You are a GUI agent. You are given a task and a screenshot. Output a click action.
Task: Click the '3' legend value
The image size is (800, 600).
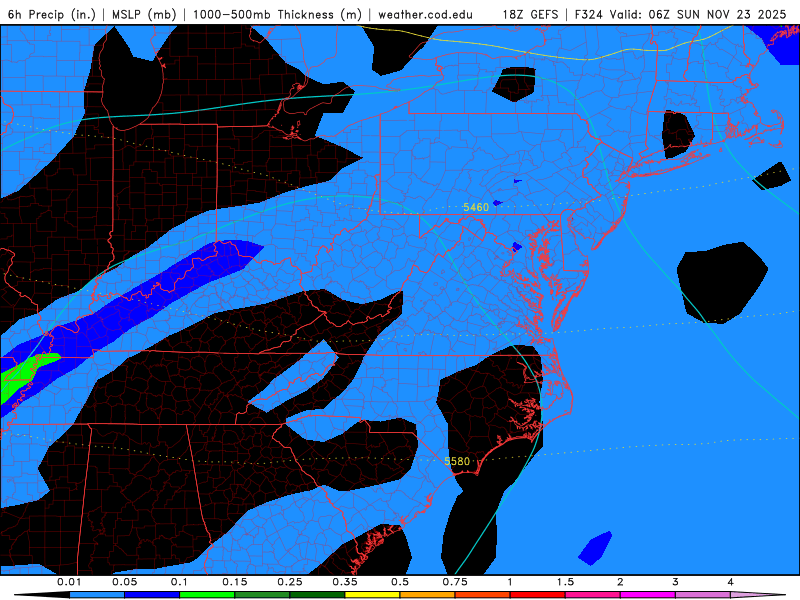[x=676, y=582]
